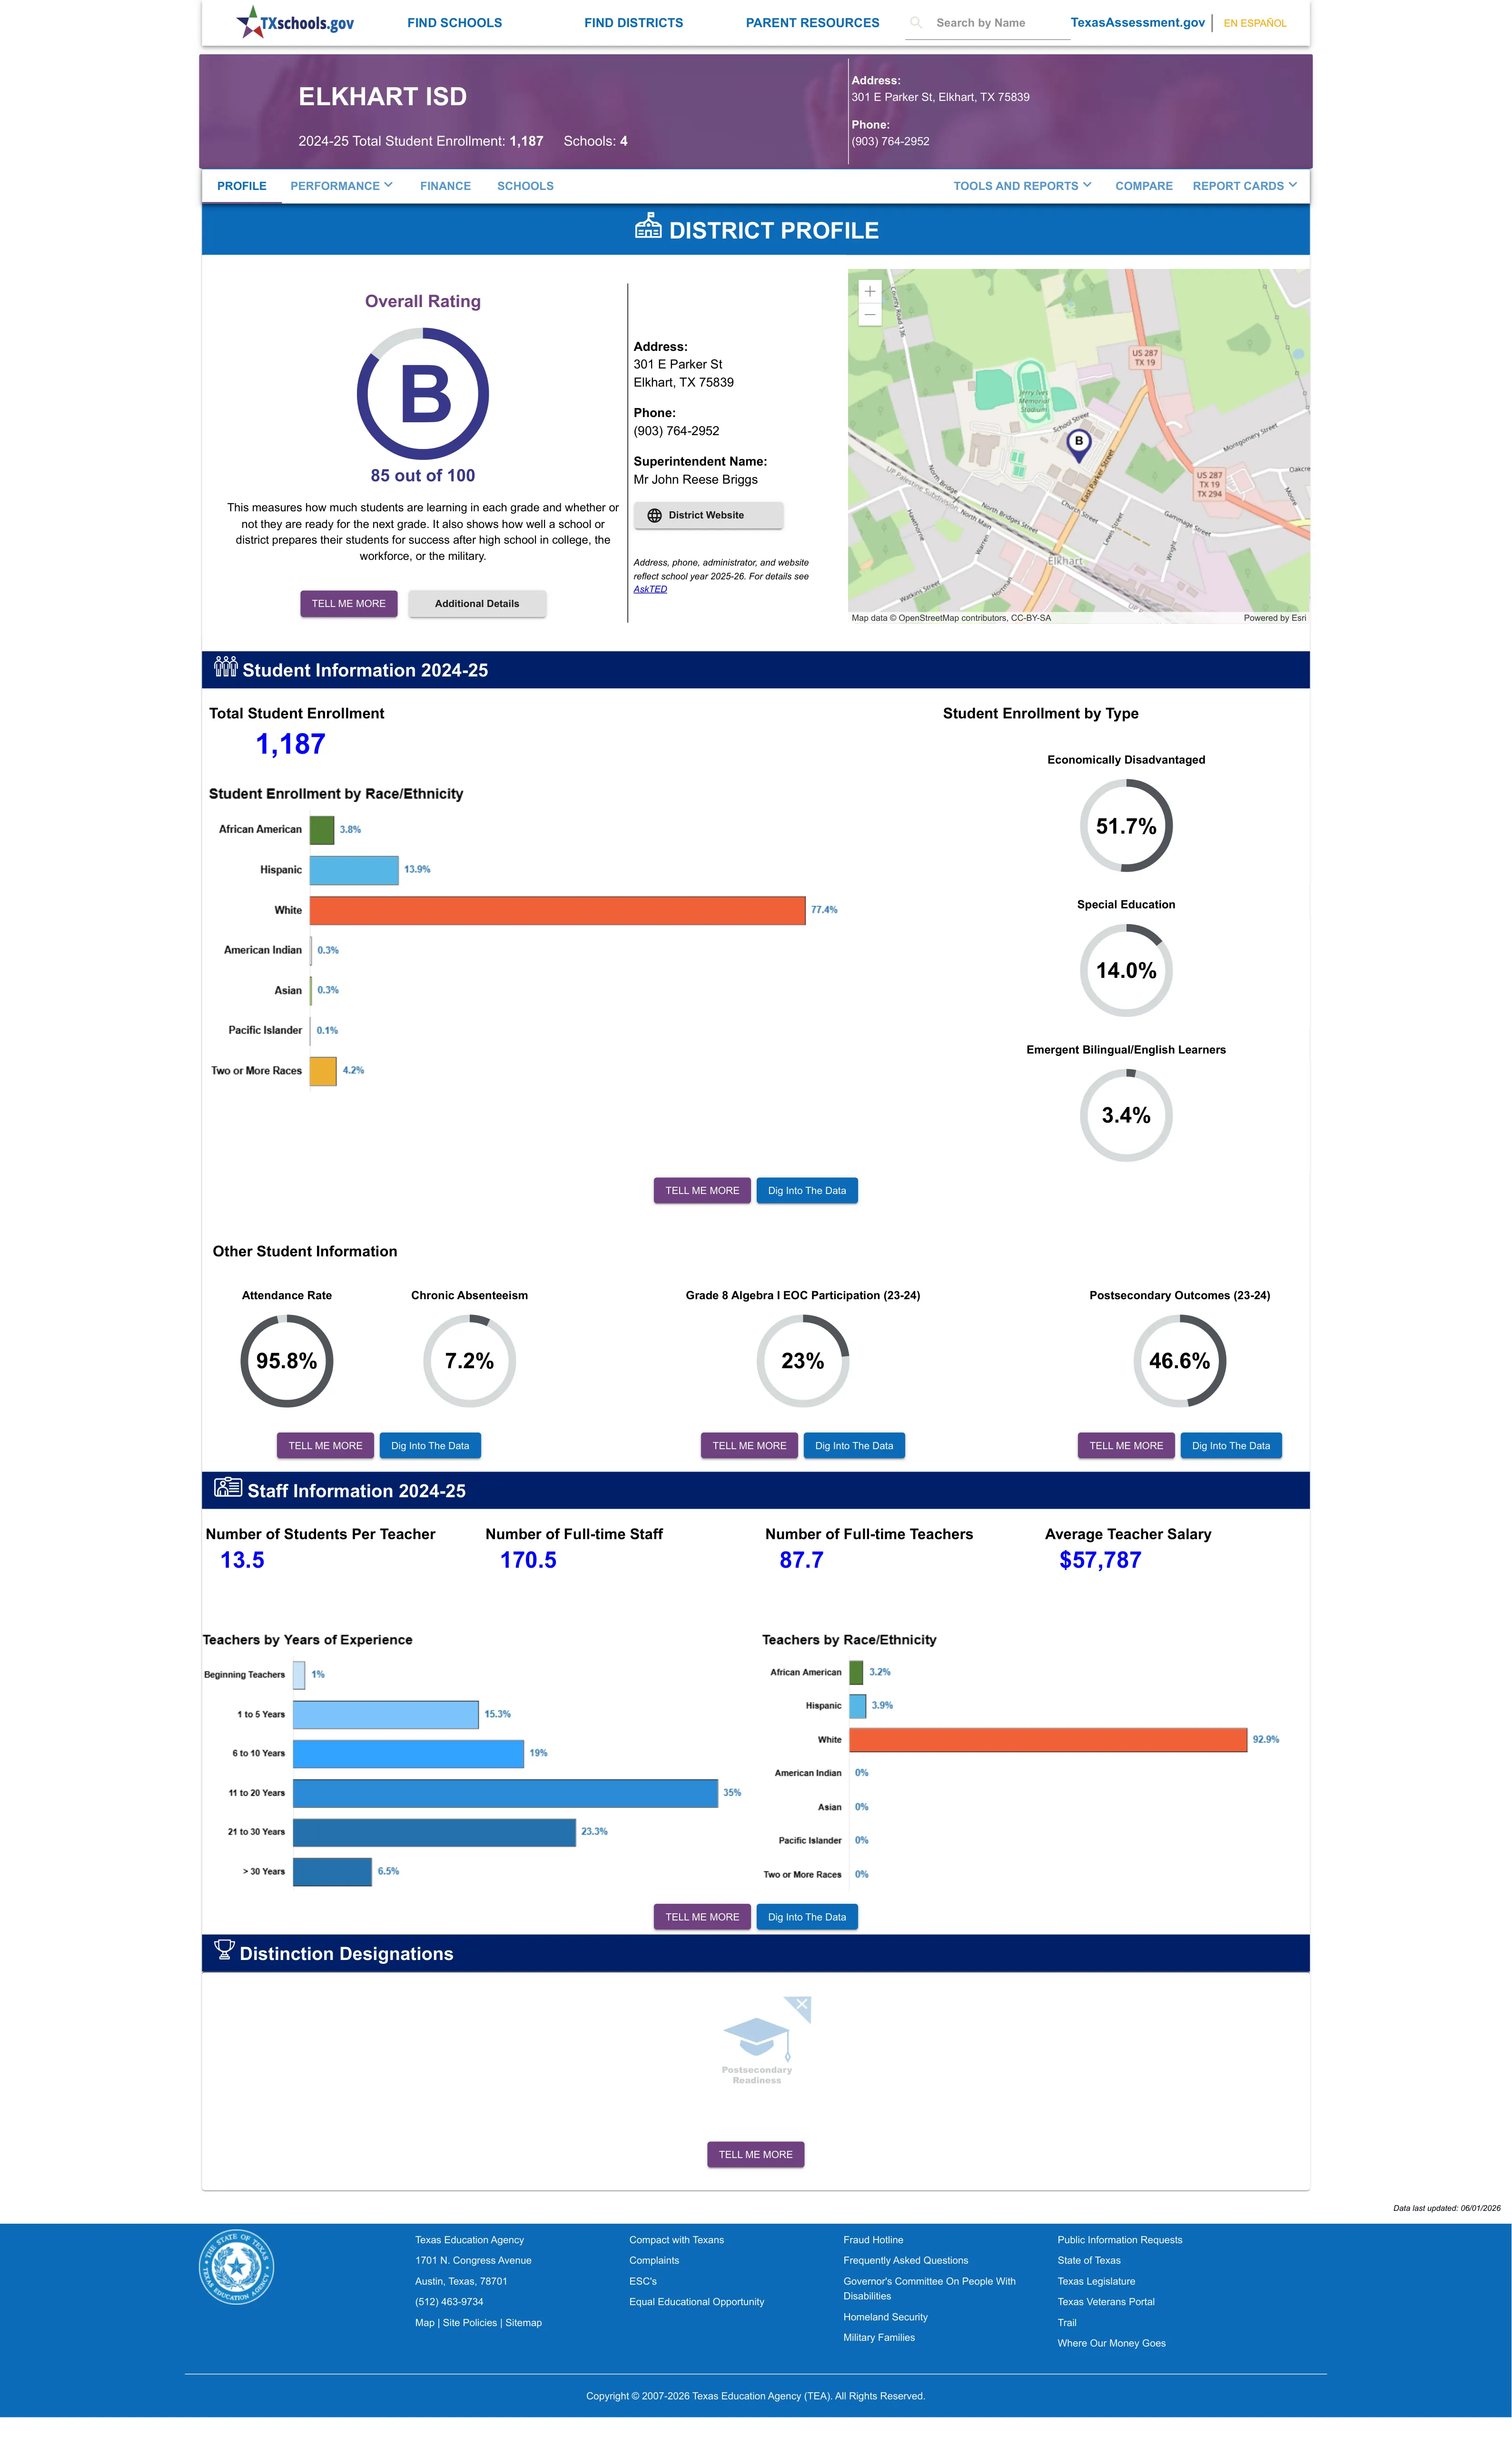Click the Overall Rating B gauge
This screenshot has height=2437, width=1512.
[423, 394]
